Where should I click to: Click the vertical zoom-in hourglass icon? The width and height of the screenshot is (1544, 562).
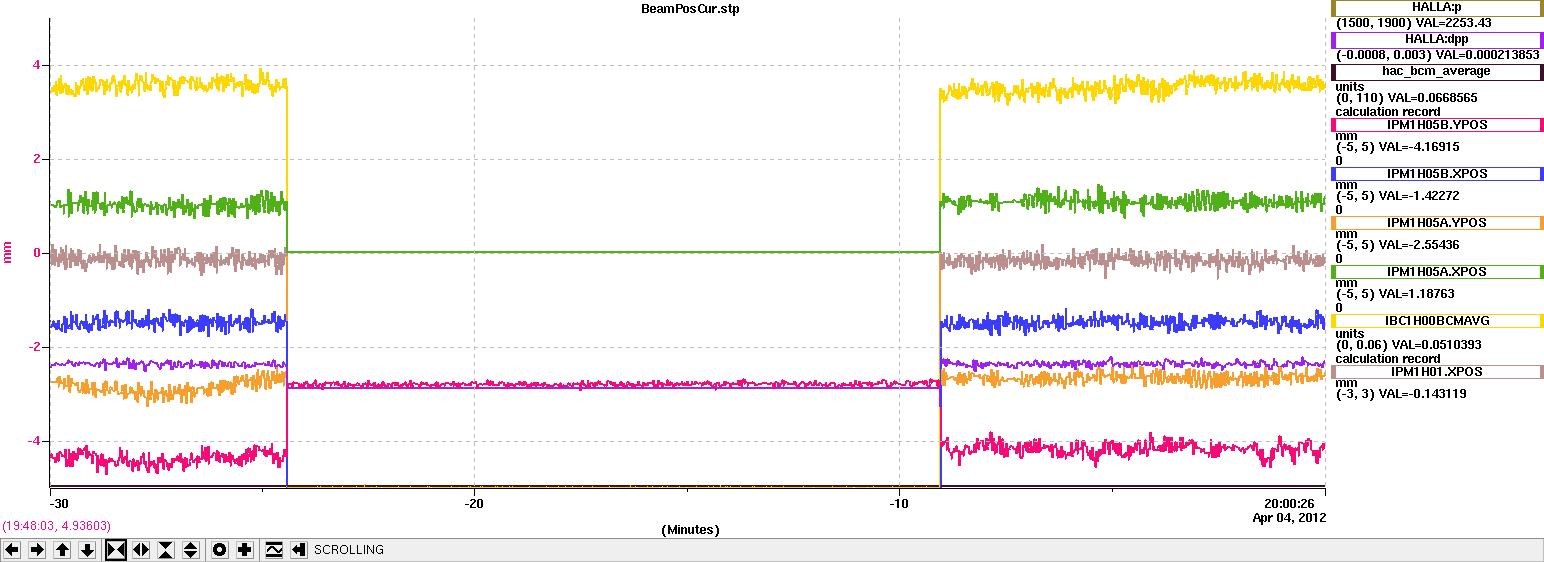[166, 550]
